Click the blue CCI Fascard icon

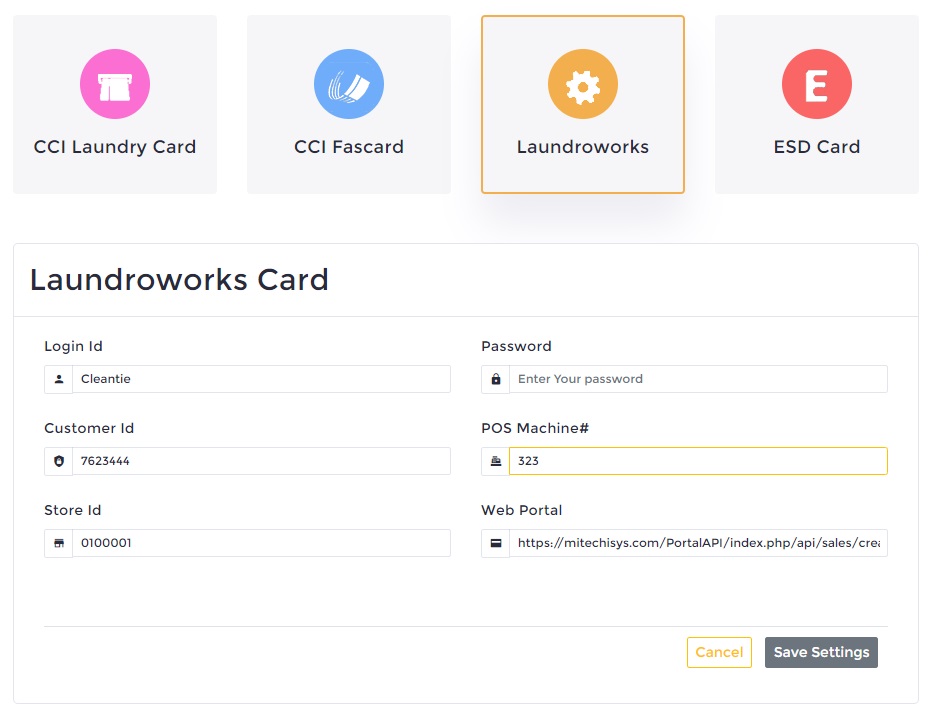[349, 84]
